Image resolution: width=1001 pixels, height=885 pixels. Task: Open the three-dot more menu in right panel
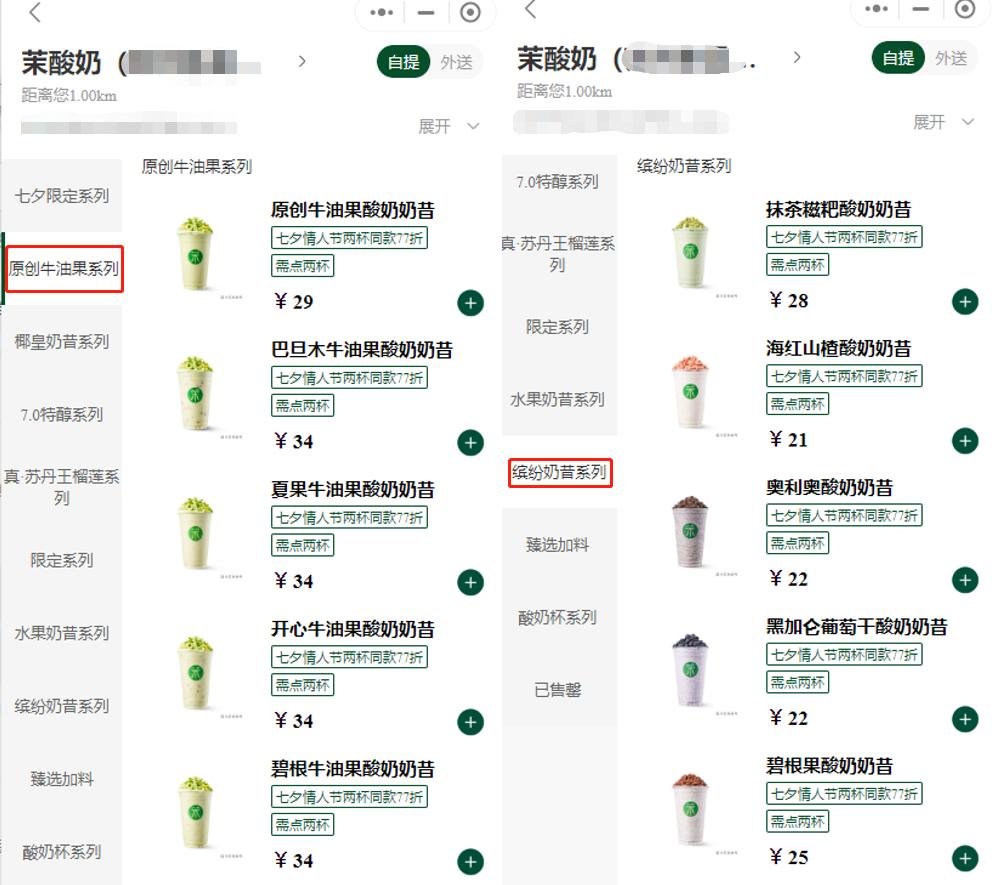click(x=877, y=9)
